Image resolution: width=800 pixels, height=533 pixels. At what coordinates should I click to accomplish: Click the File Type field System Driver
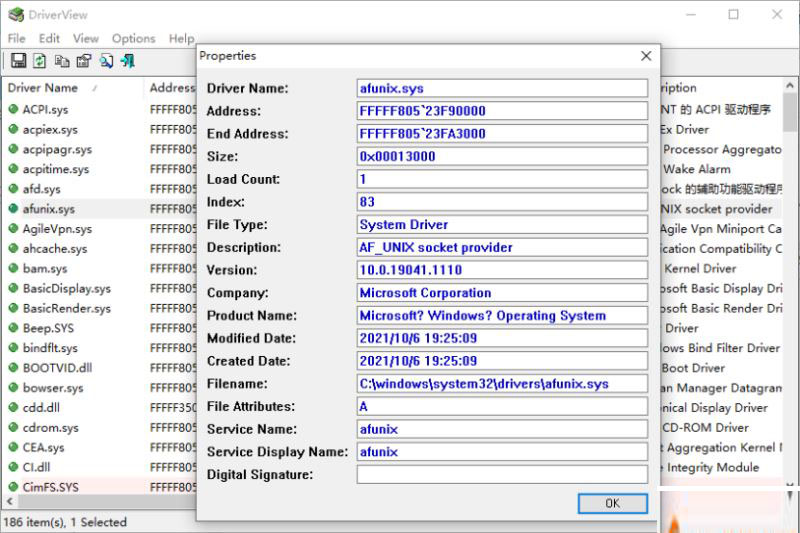point(503,224)
